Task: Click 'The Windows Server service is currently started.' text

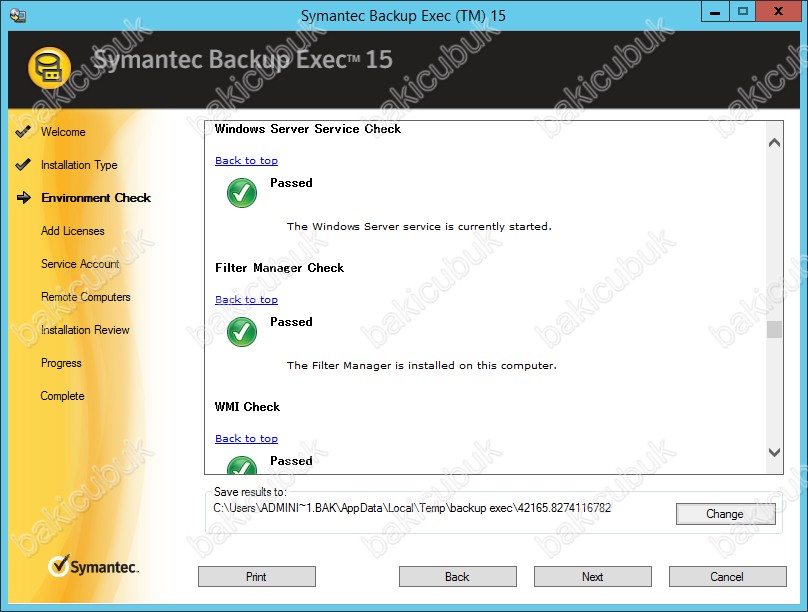Action: click(419, 226)
